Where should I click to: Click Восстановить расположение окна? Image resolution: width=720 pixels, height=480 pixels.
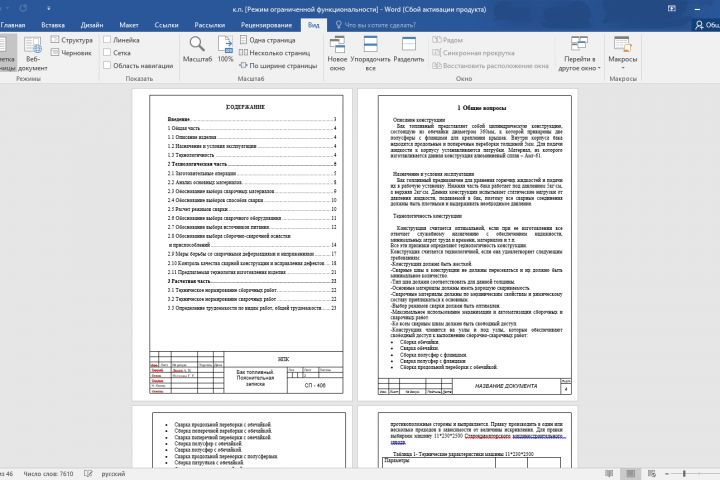[490, 66]
